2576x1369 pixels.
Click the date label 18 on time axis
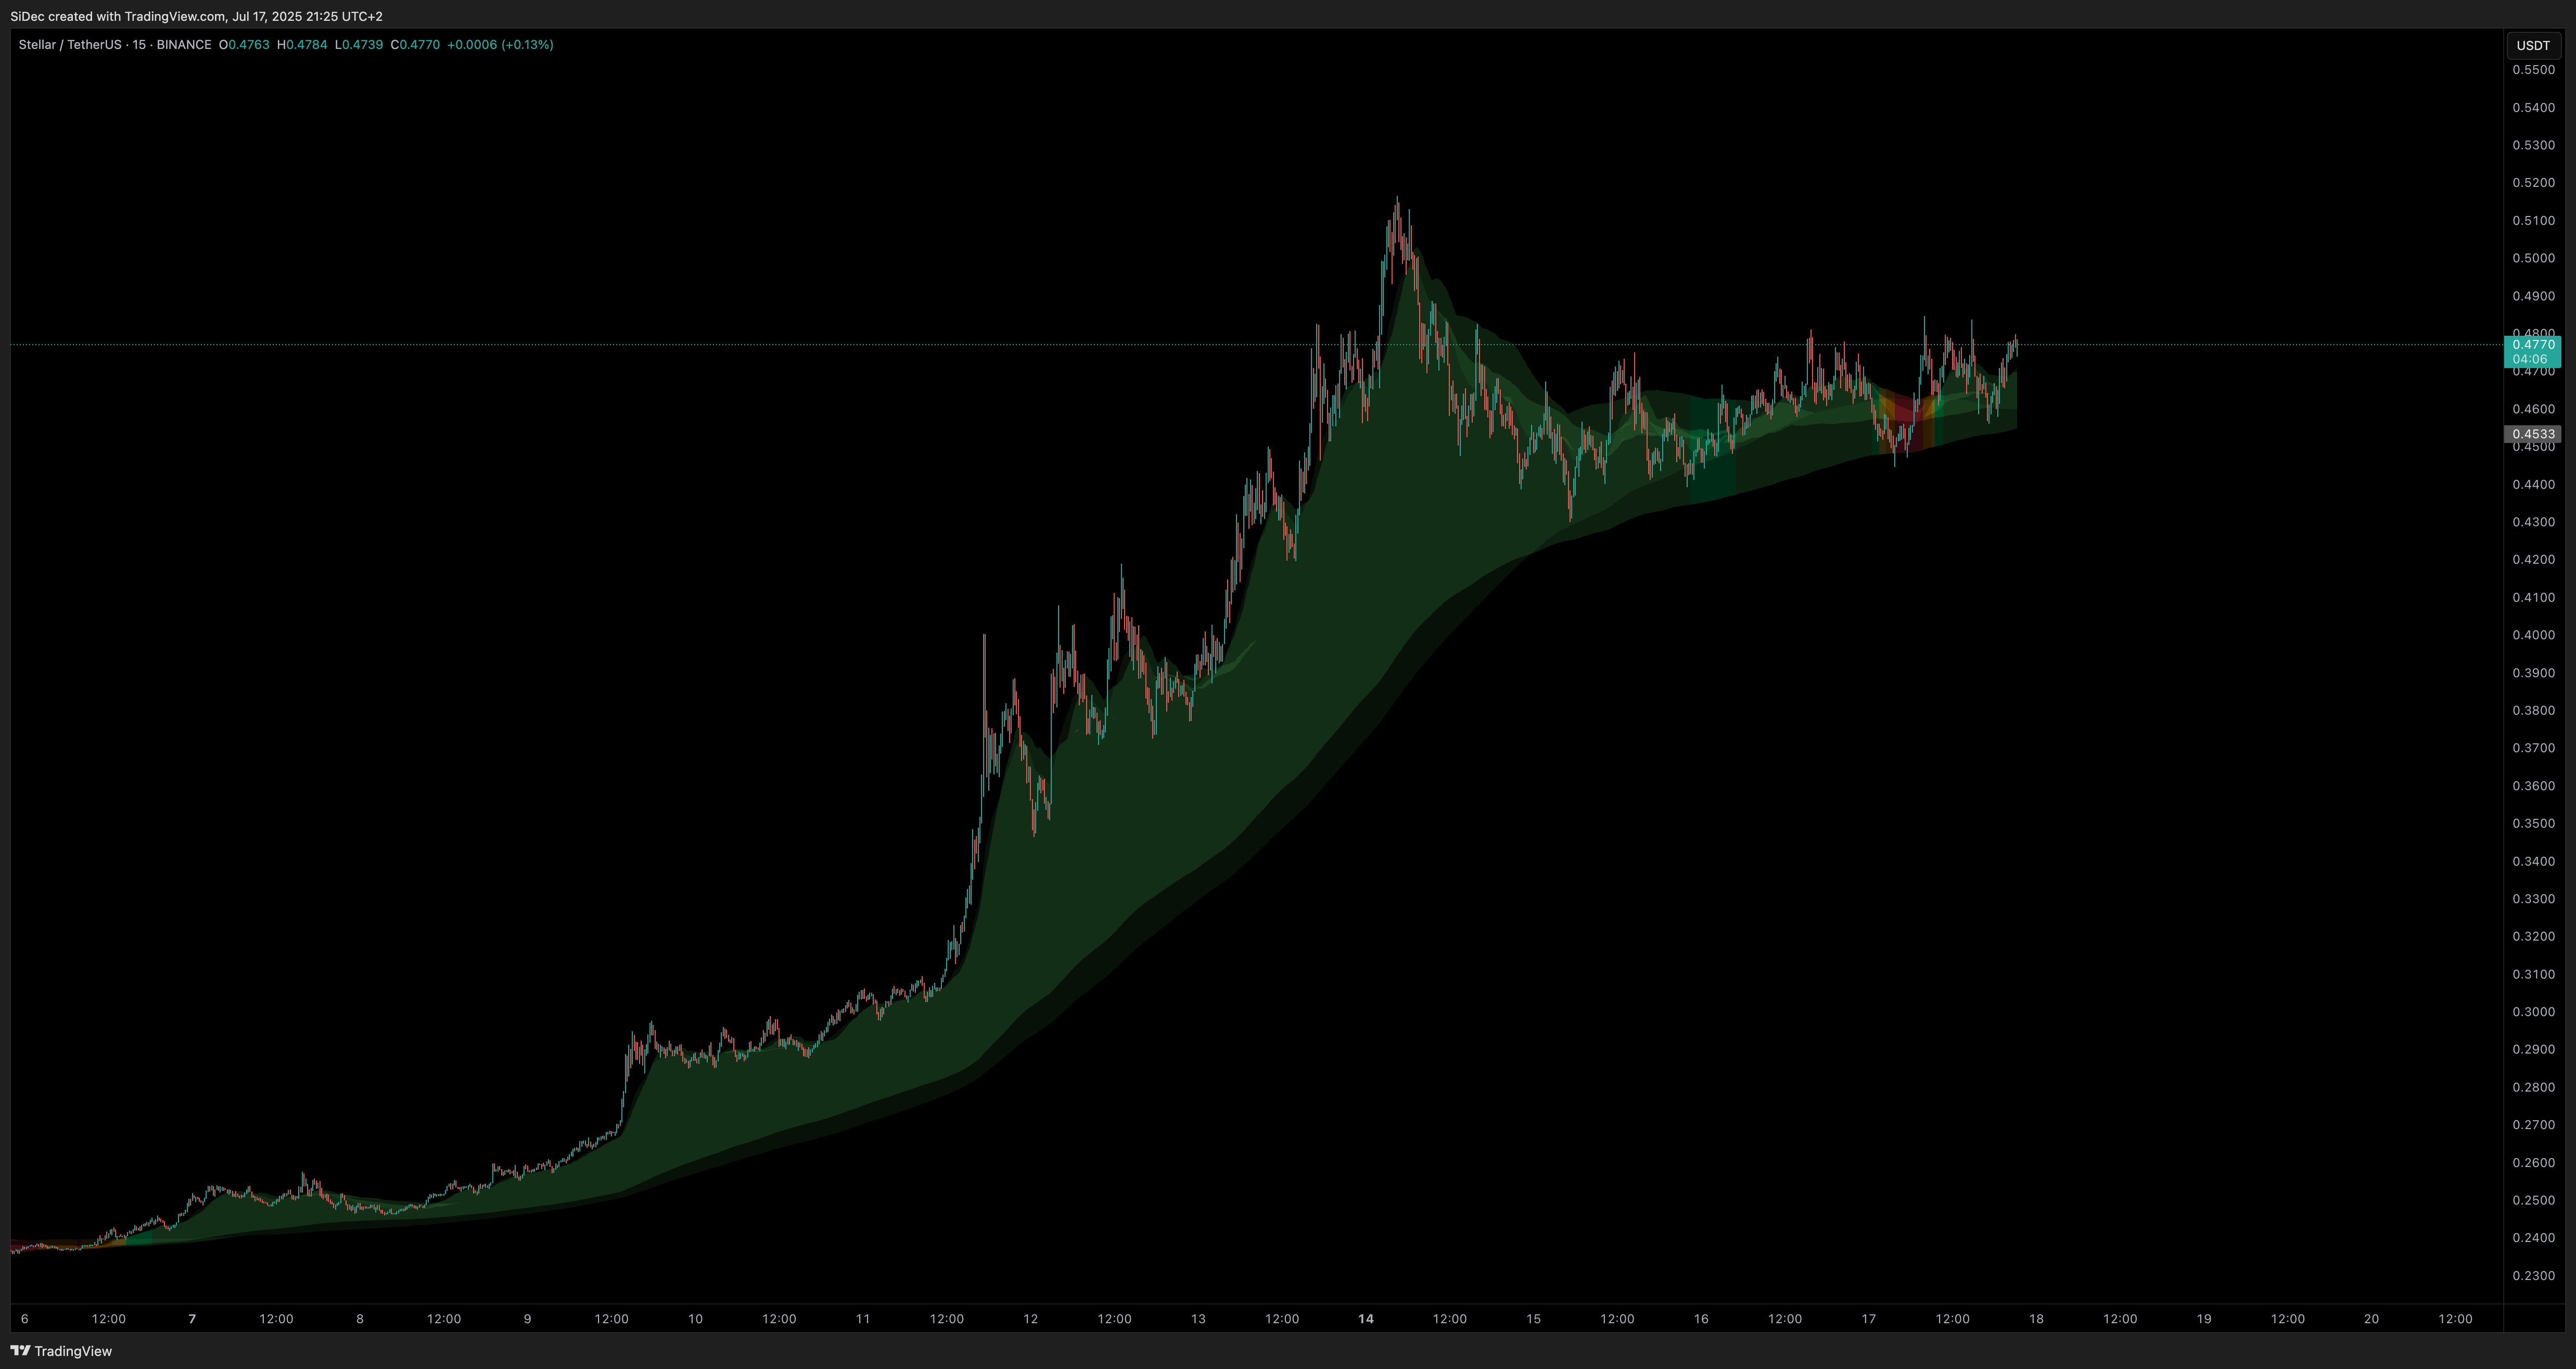click(2036, 1319)
